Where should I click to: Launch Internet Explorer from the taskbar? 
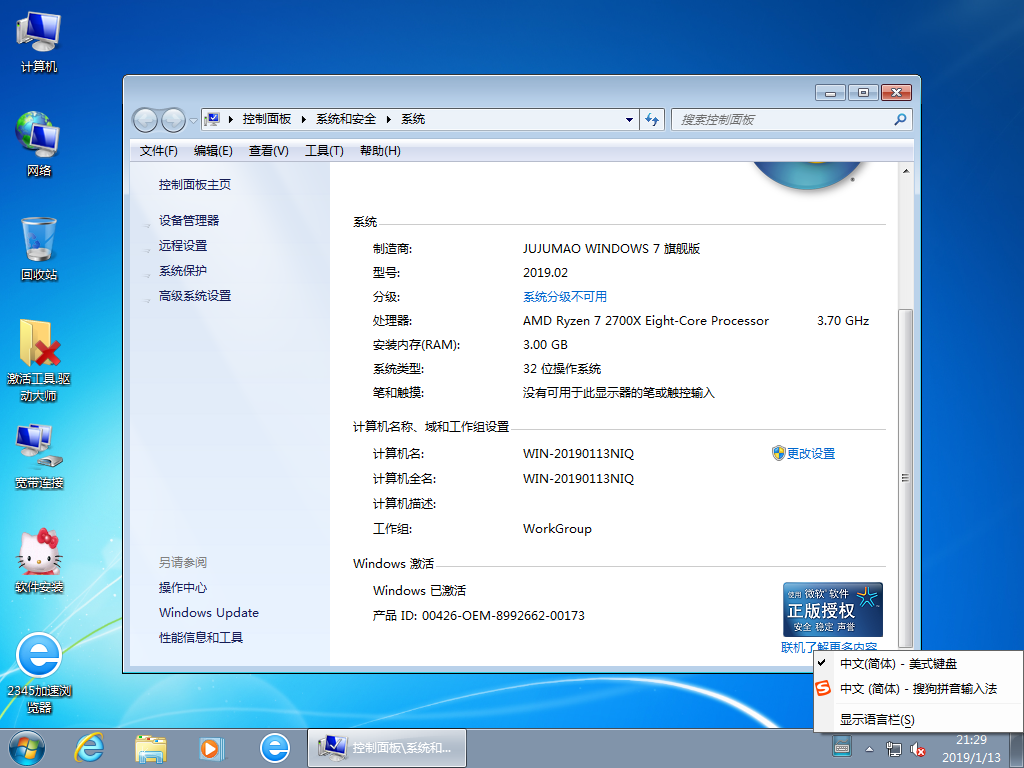coord(89,748)
